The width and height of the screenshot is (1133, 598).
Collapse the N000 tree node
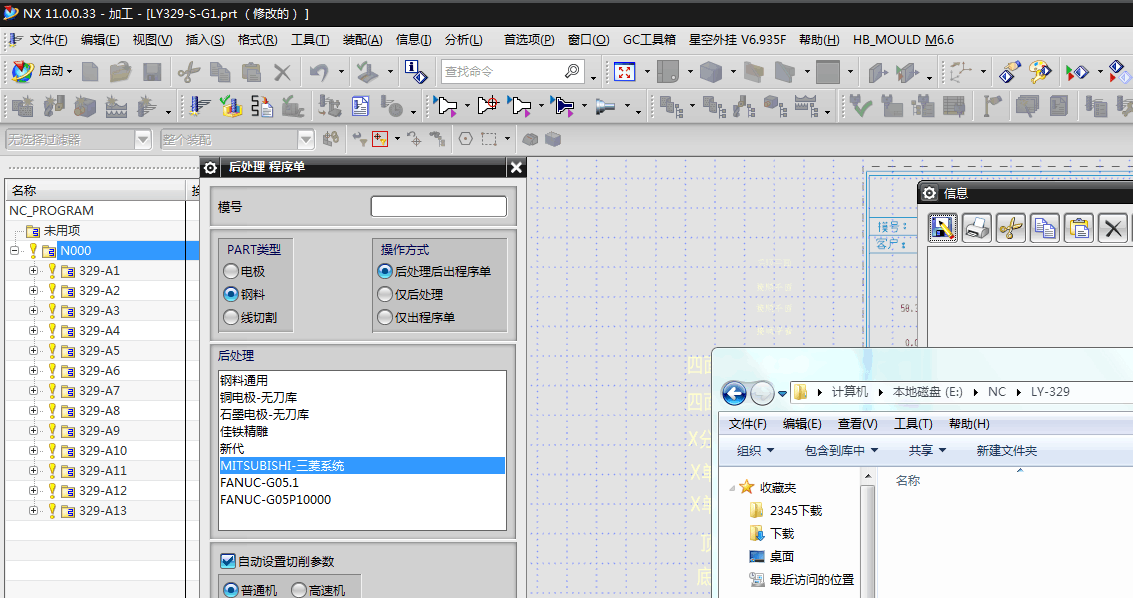14,251
